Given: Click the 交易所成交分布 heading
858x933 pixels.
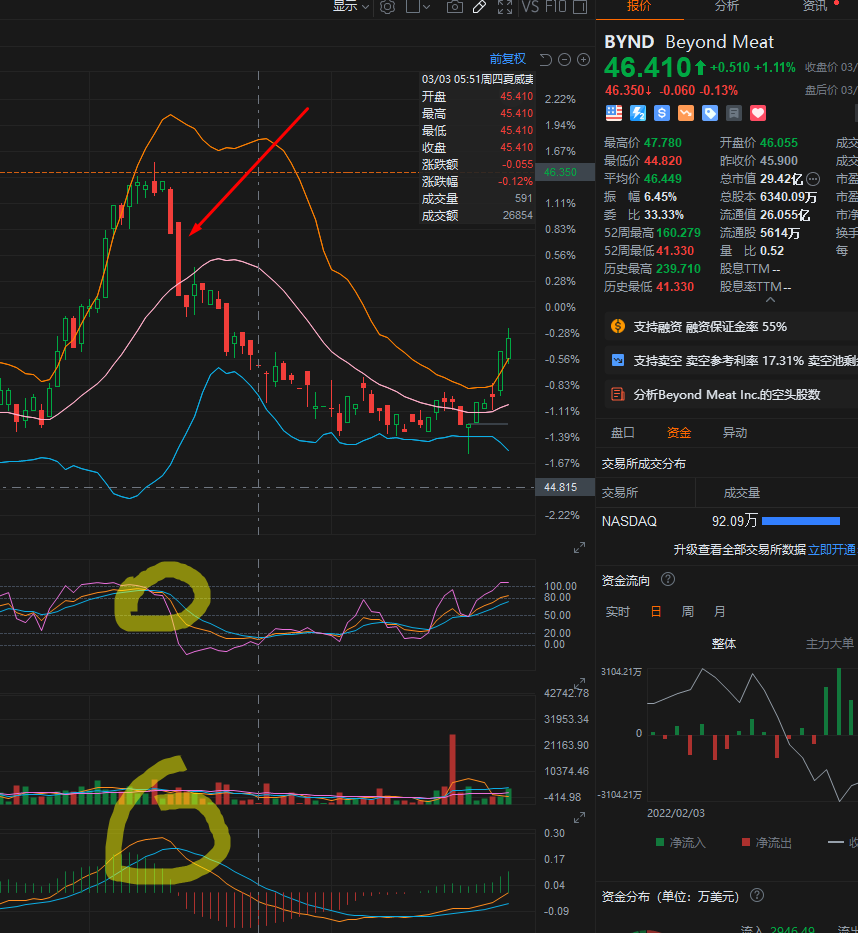Looking at the screenshot, I should 643,464.
